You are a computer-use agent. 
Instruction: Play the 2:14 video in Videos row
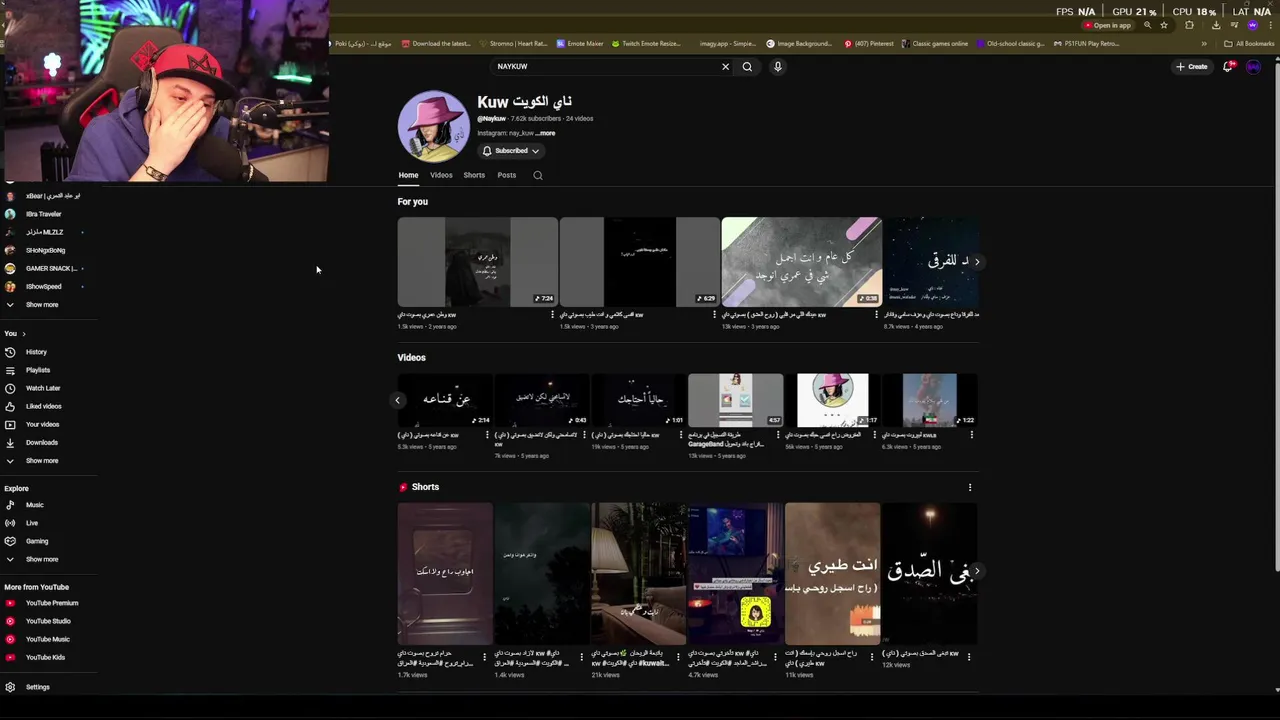pyautogui.click(x=445, y=400)
